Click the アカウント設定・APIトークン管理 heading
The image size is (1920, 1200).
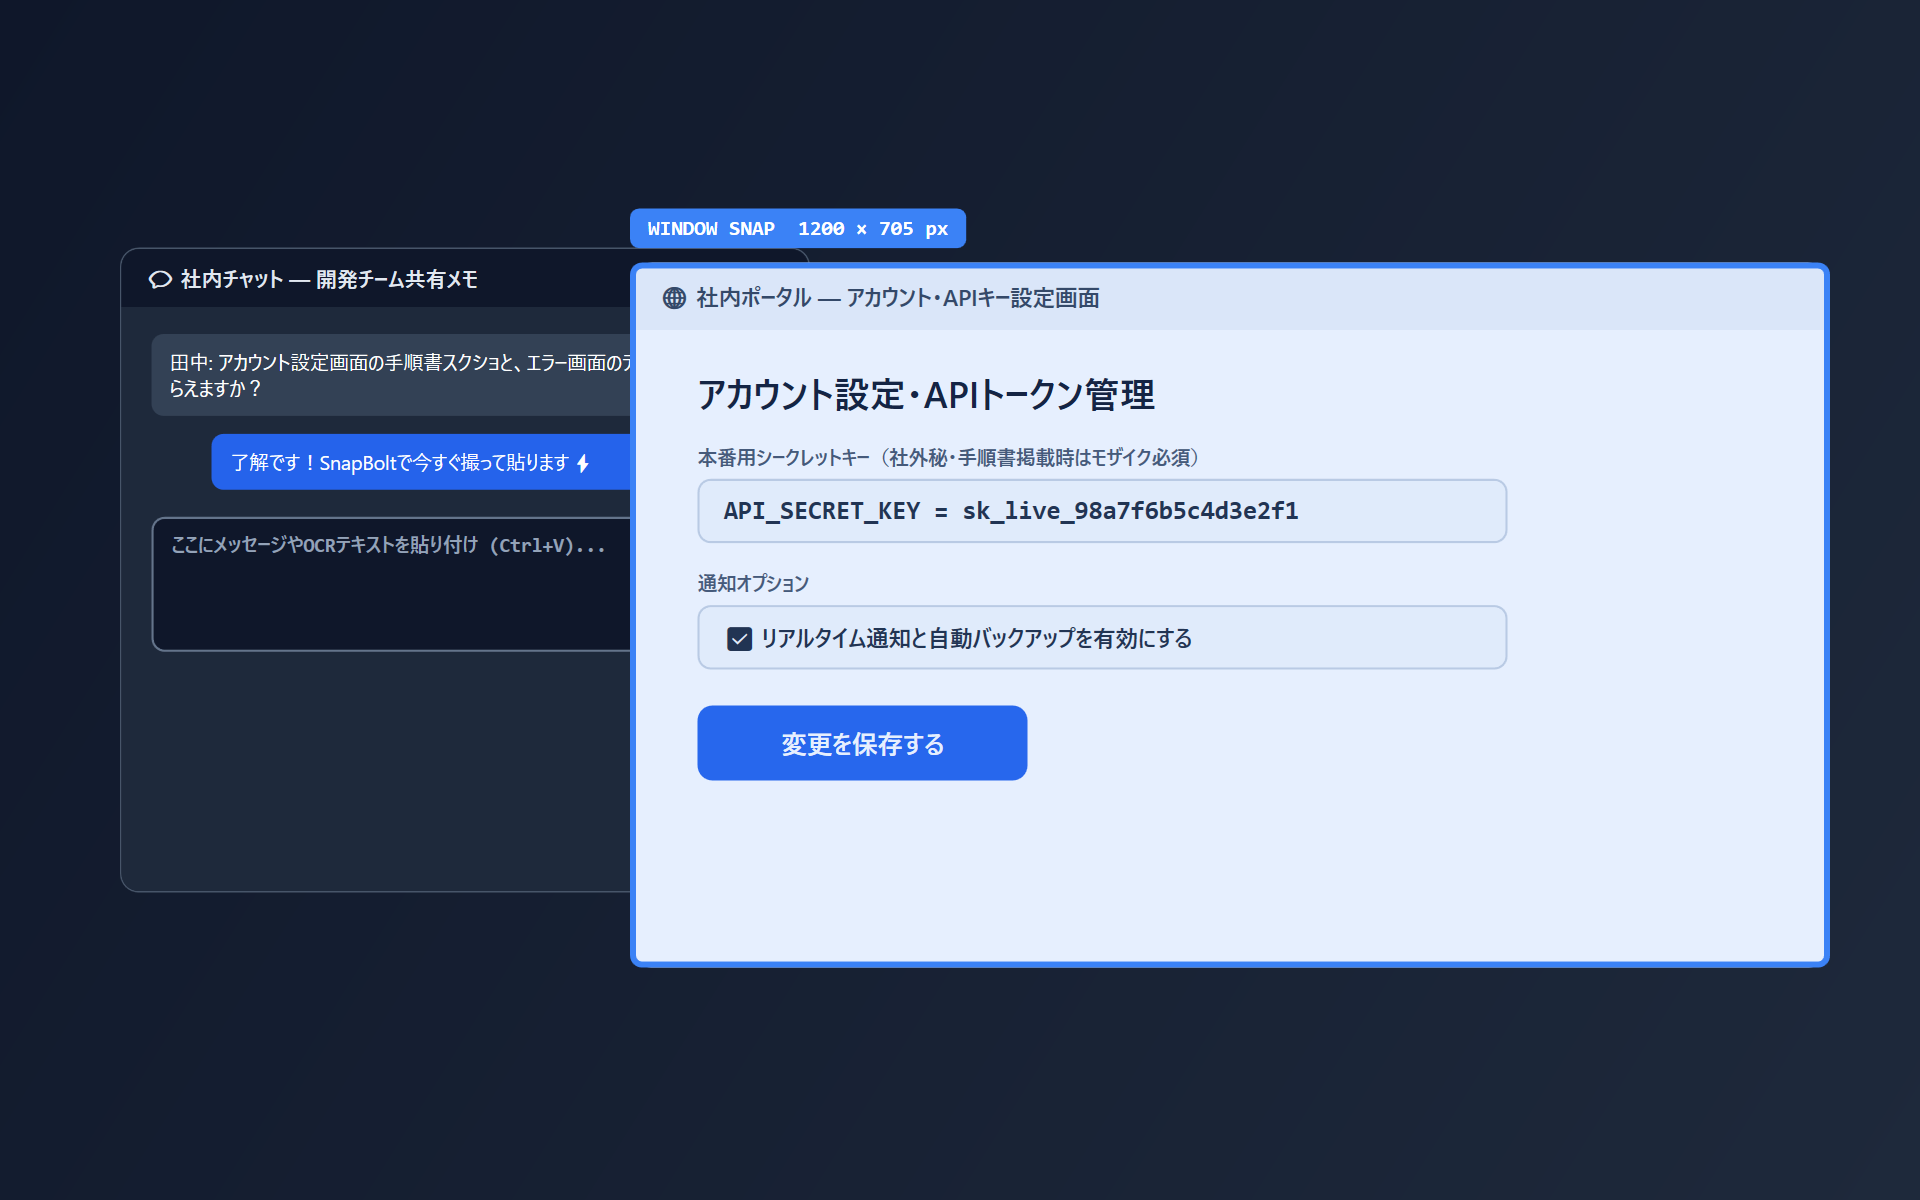(926, 395)
